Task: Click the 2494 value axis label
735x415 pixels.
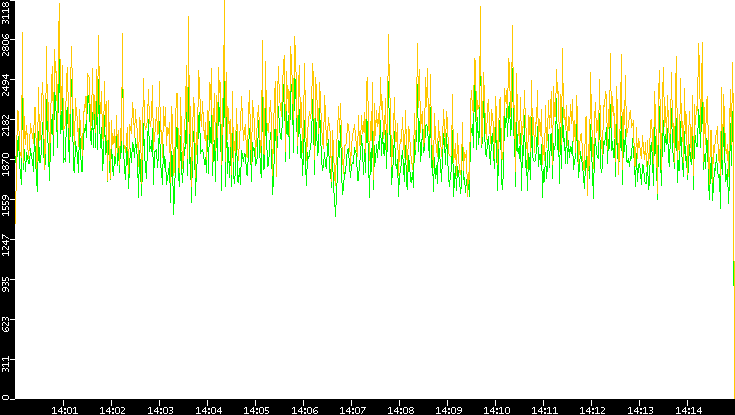Action: (6, 85)
